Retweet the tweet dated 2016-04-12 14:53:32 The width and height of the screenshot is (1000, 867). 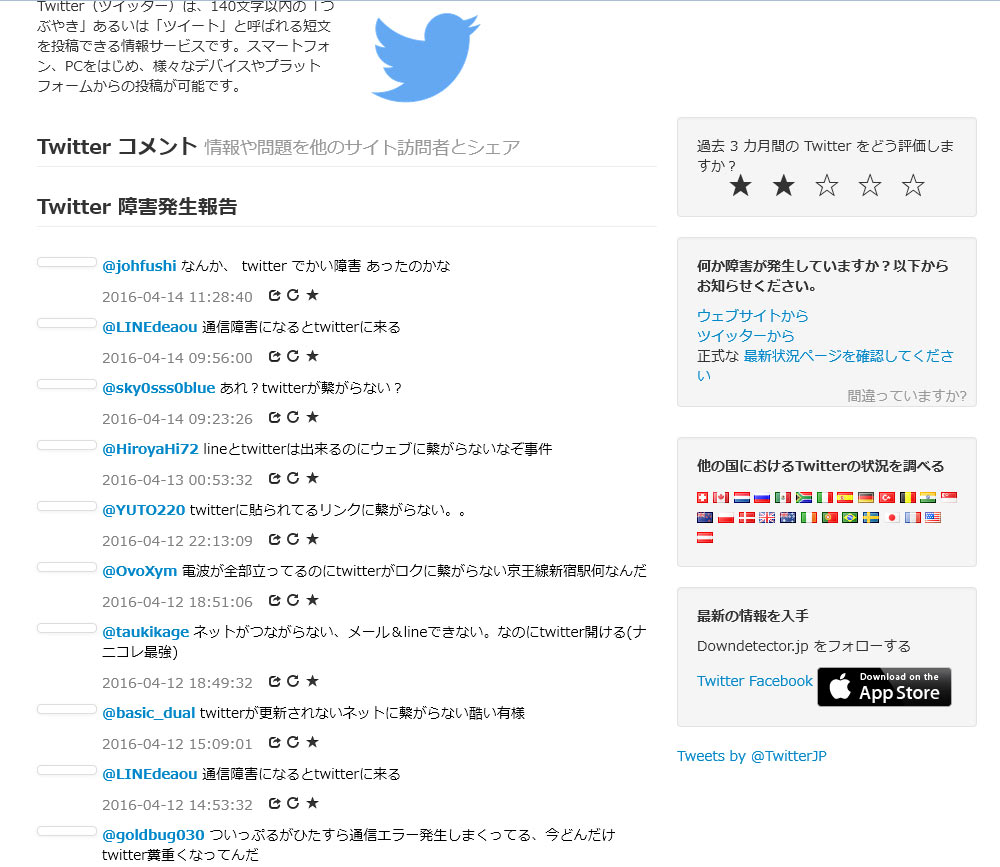293,803
